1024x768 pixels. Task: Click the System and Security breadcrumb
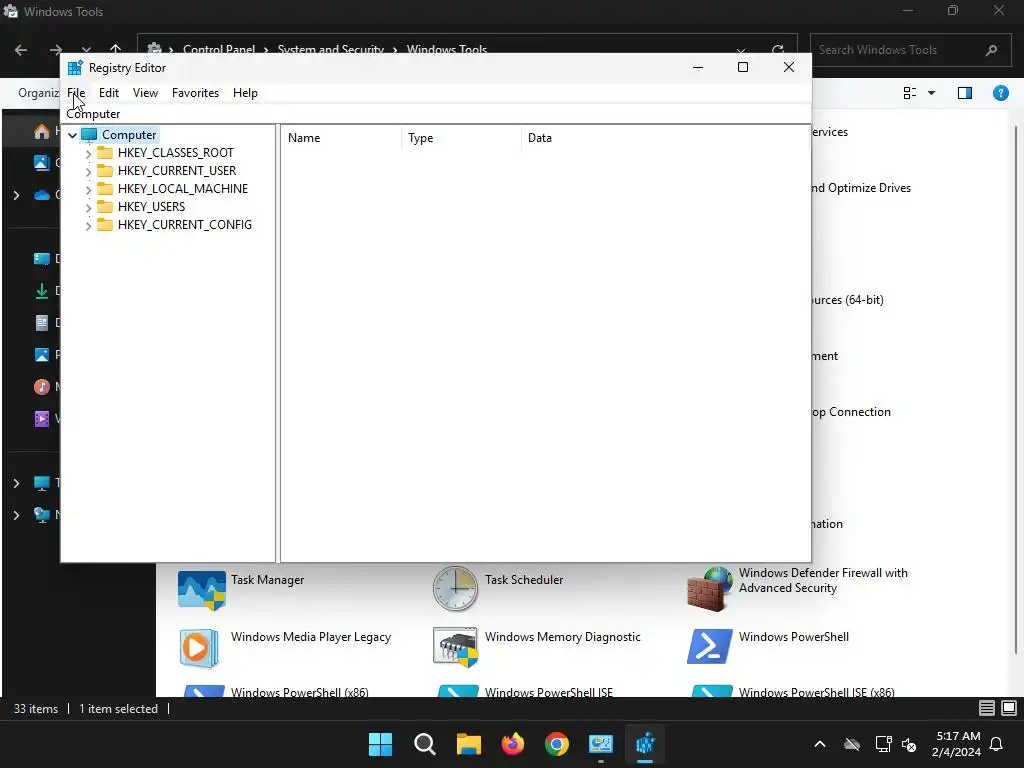[x=330, y=50]
